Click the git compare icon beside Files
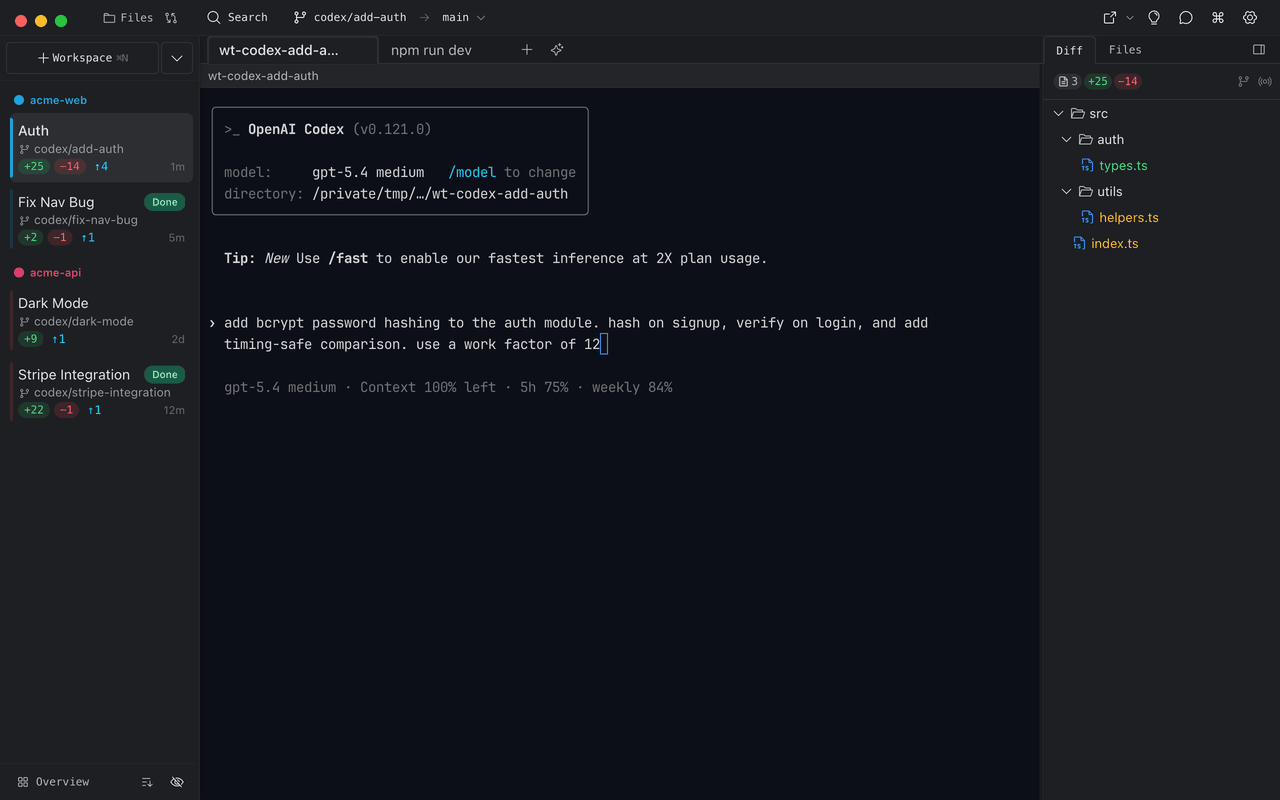 (171, 18)
